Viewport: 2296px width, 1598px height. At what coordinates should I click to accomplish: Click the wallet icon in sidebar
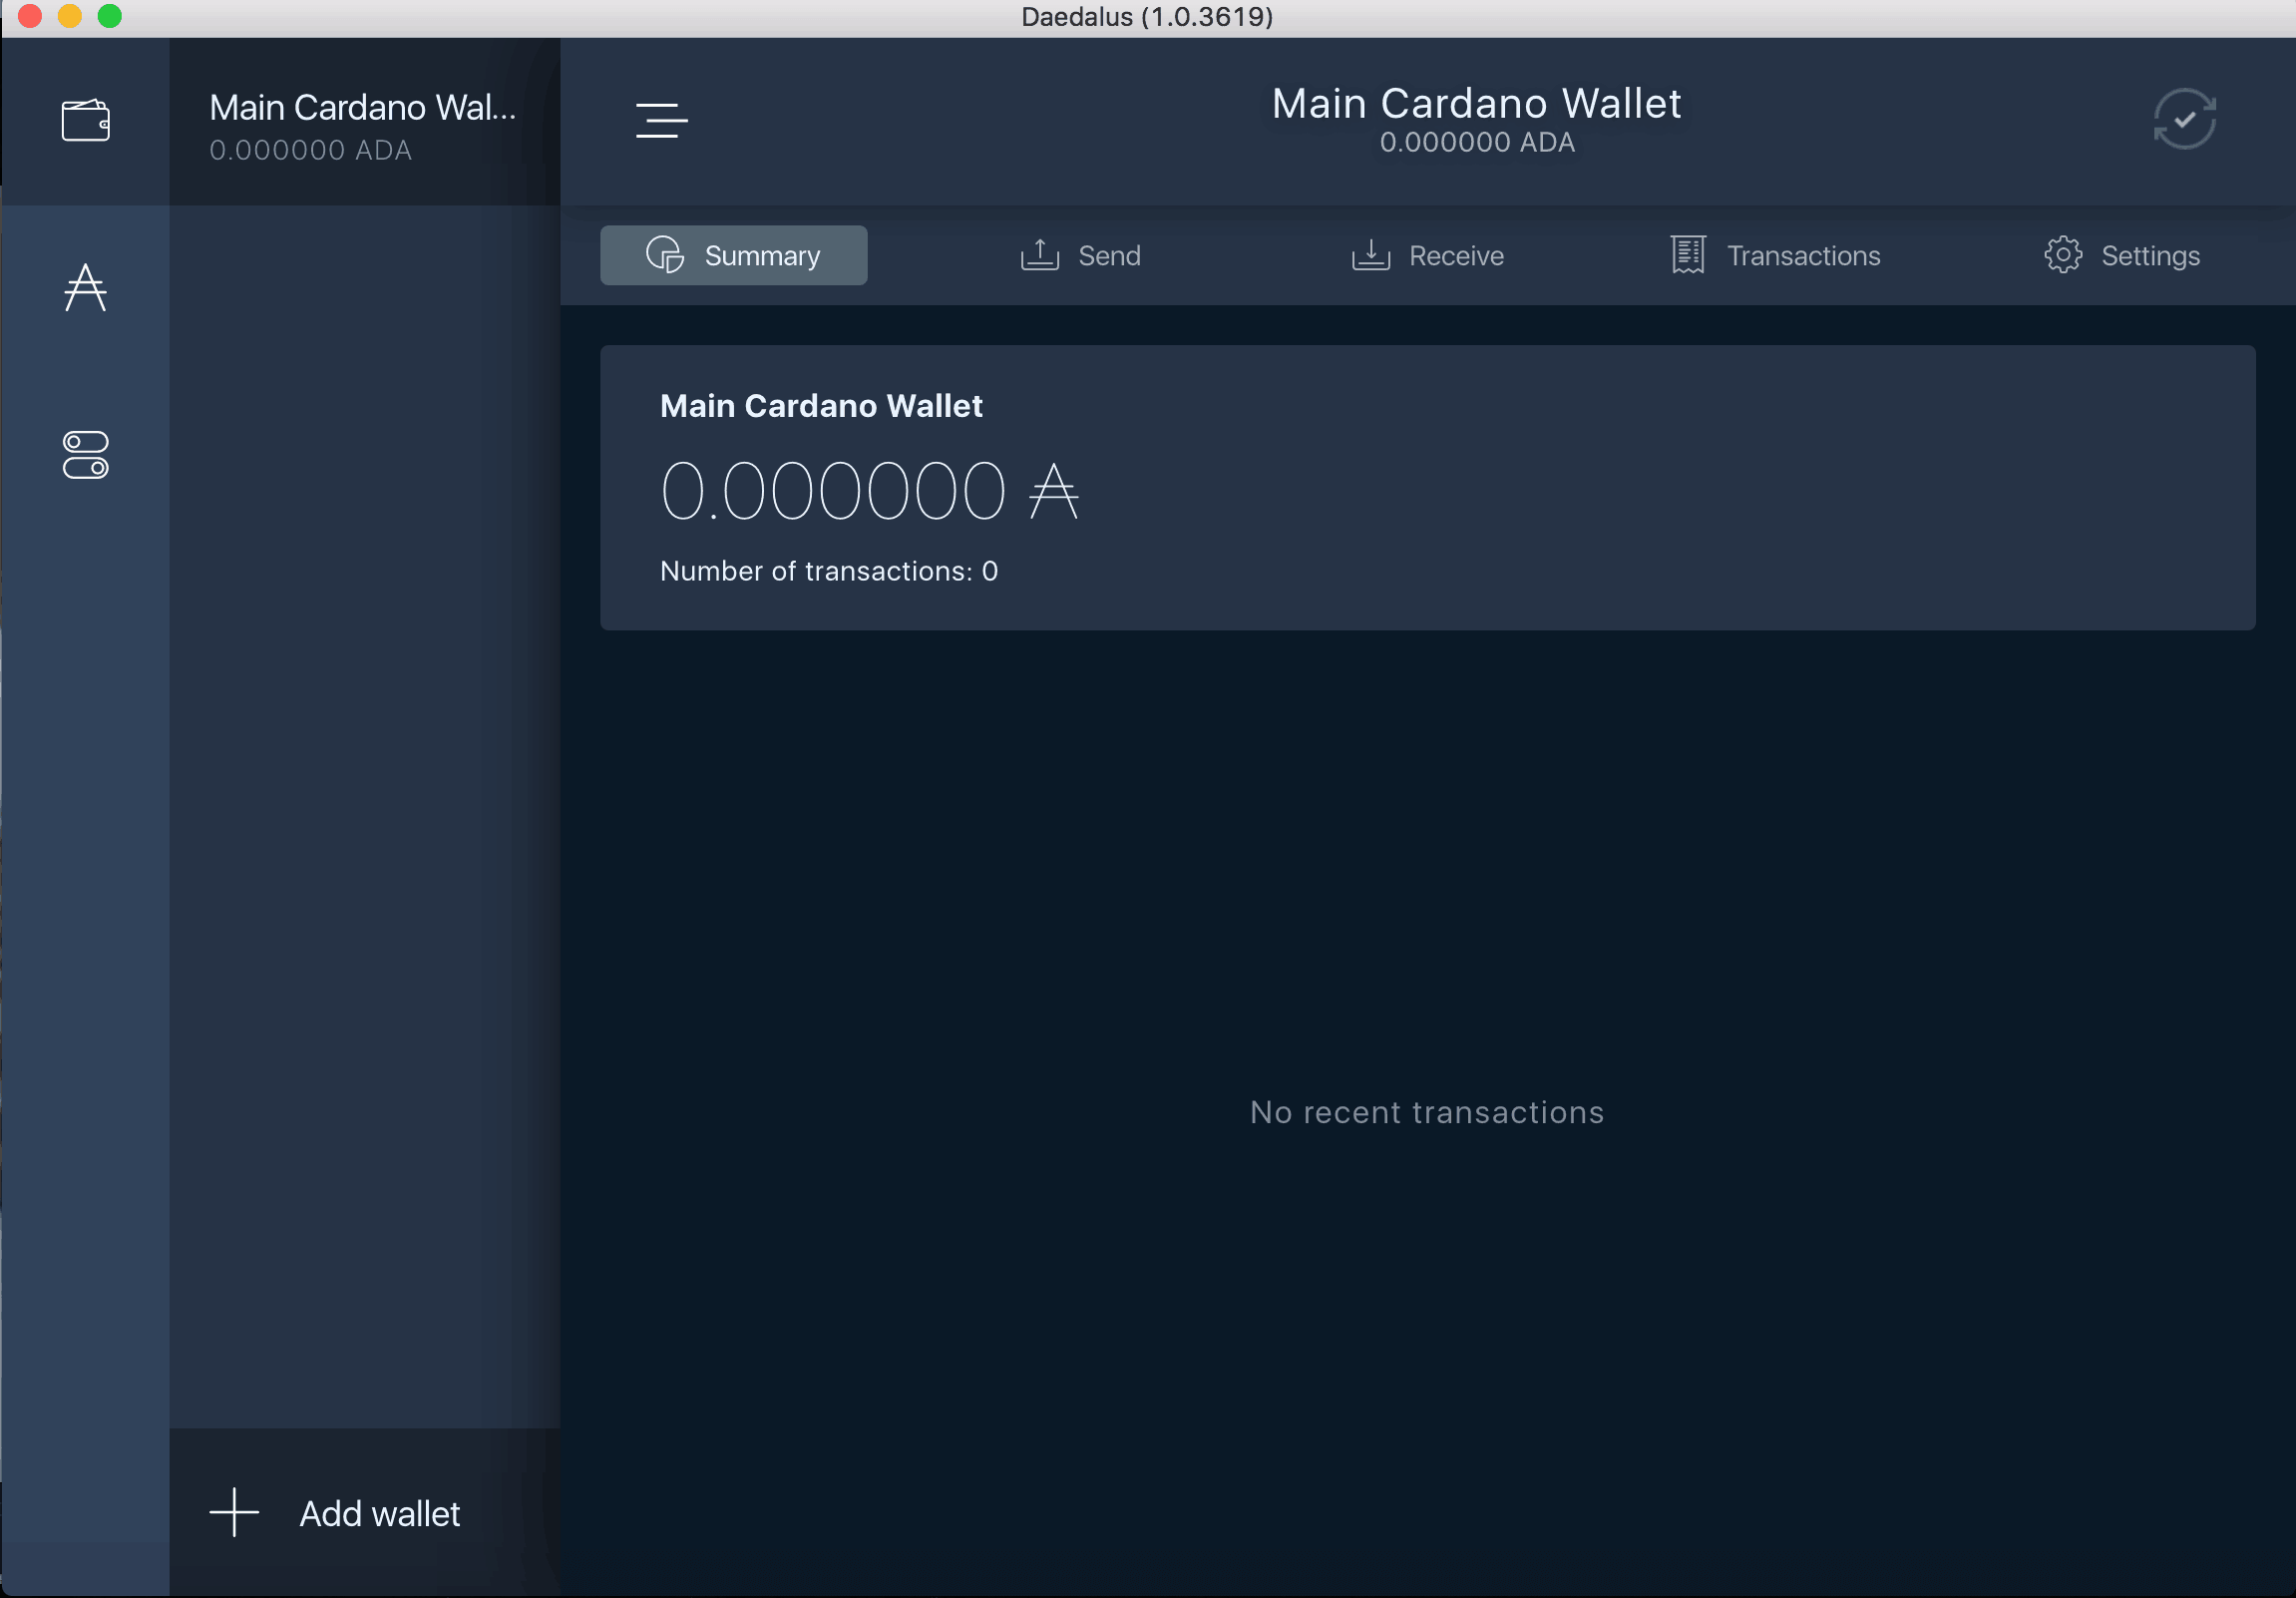(86, 119)
